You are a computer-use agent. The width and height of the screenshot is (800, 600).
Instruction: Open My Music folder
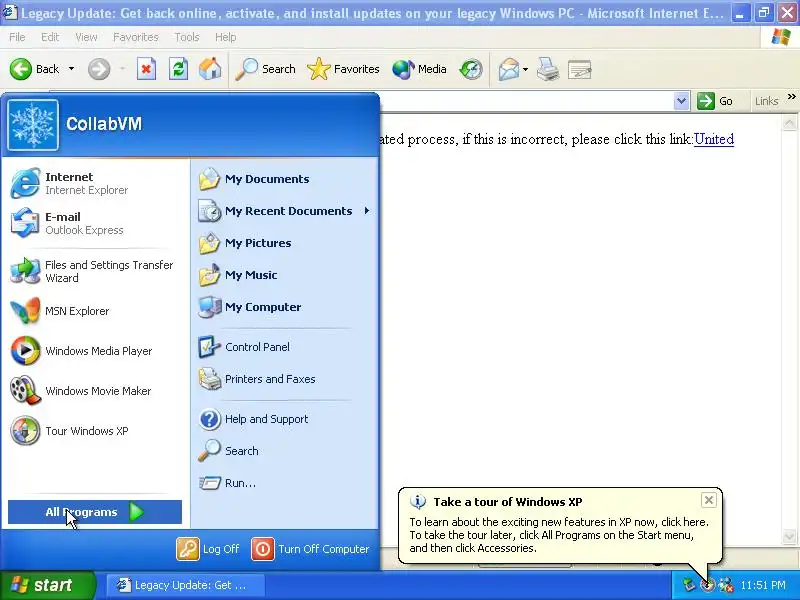[x=284, y=275]
